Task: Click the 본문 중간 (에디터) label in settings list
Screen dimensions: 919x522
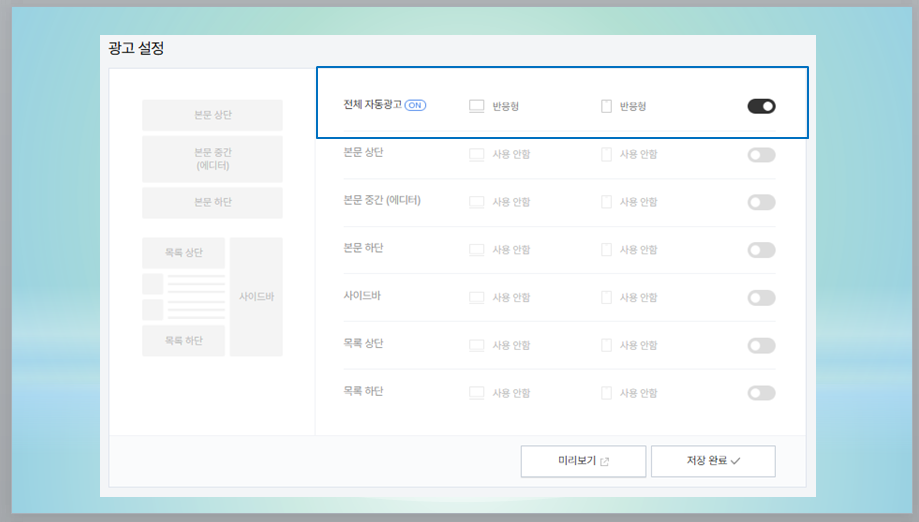Action: 382,200
